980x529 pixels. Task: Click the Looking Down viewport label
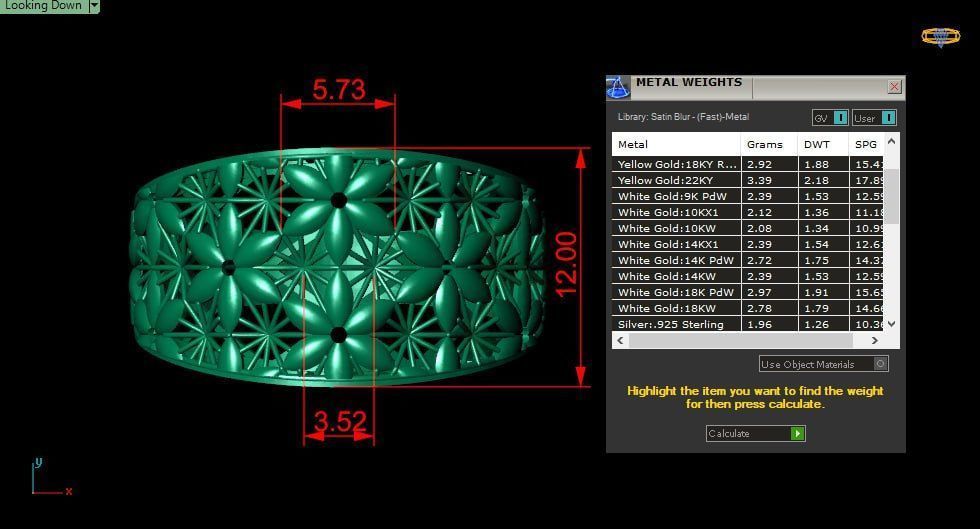(43, 6)
